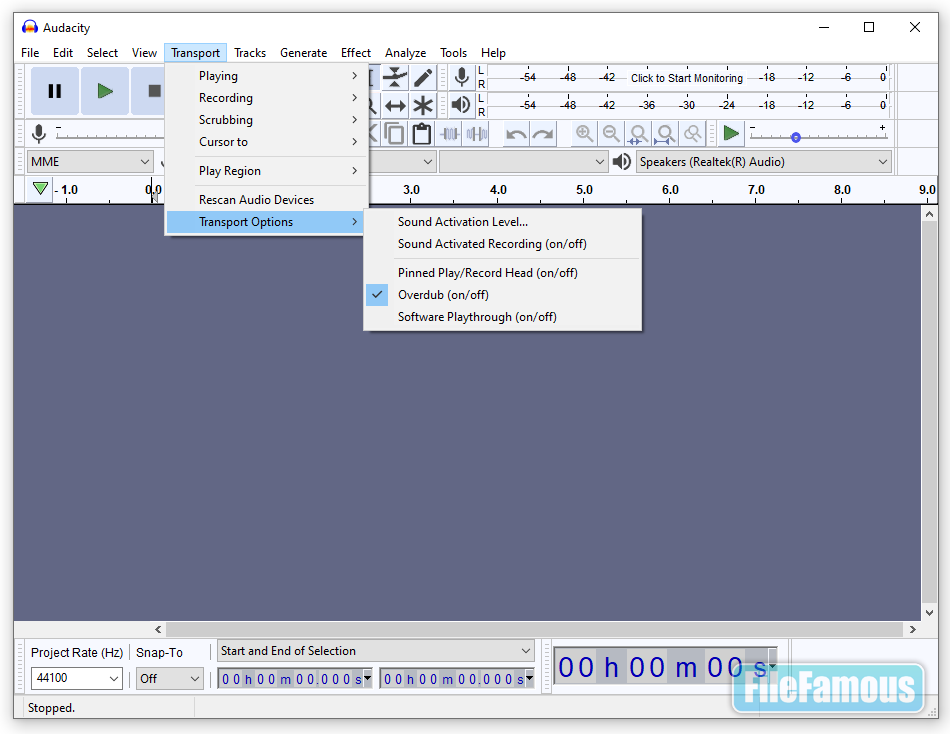950x734 pixels.
Task: Click the playback level meter bar
Action: click(x=688, y=105)
